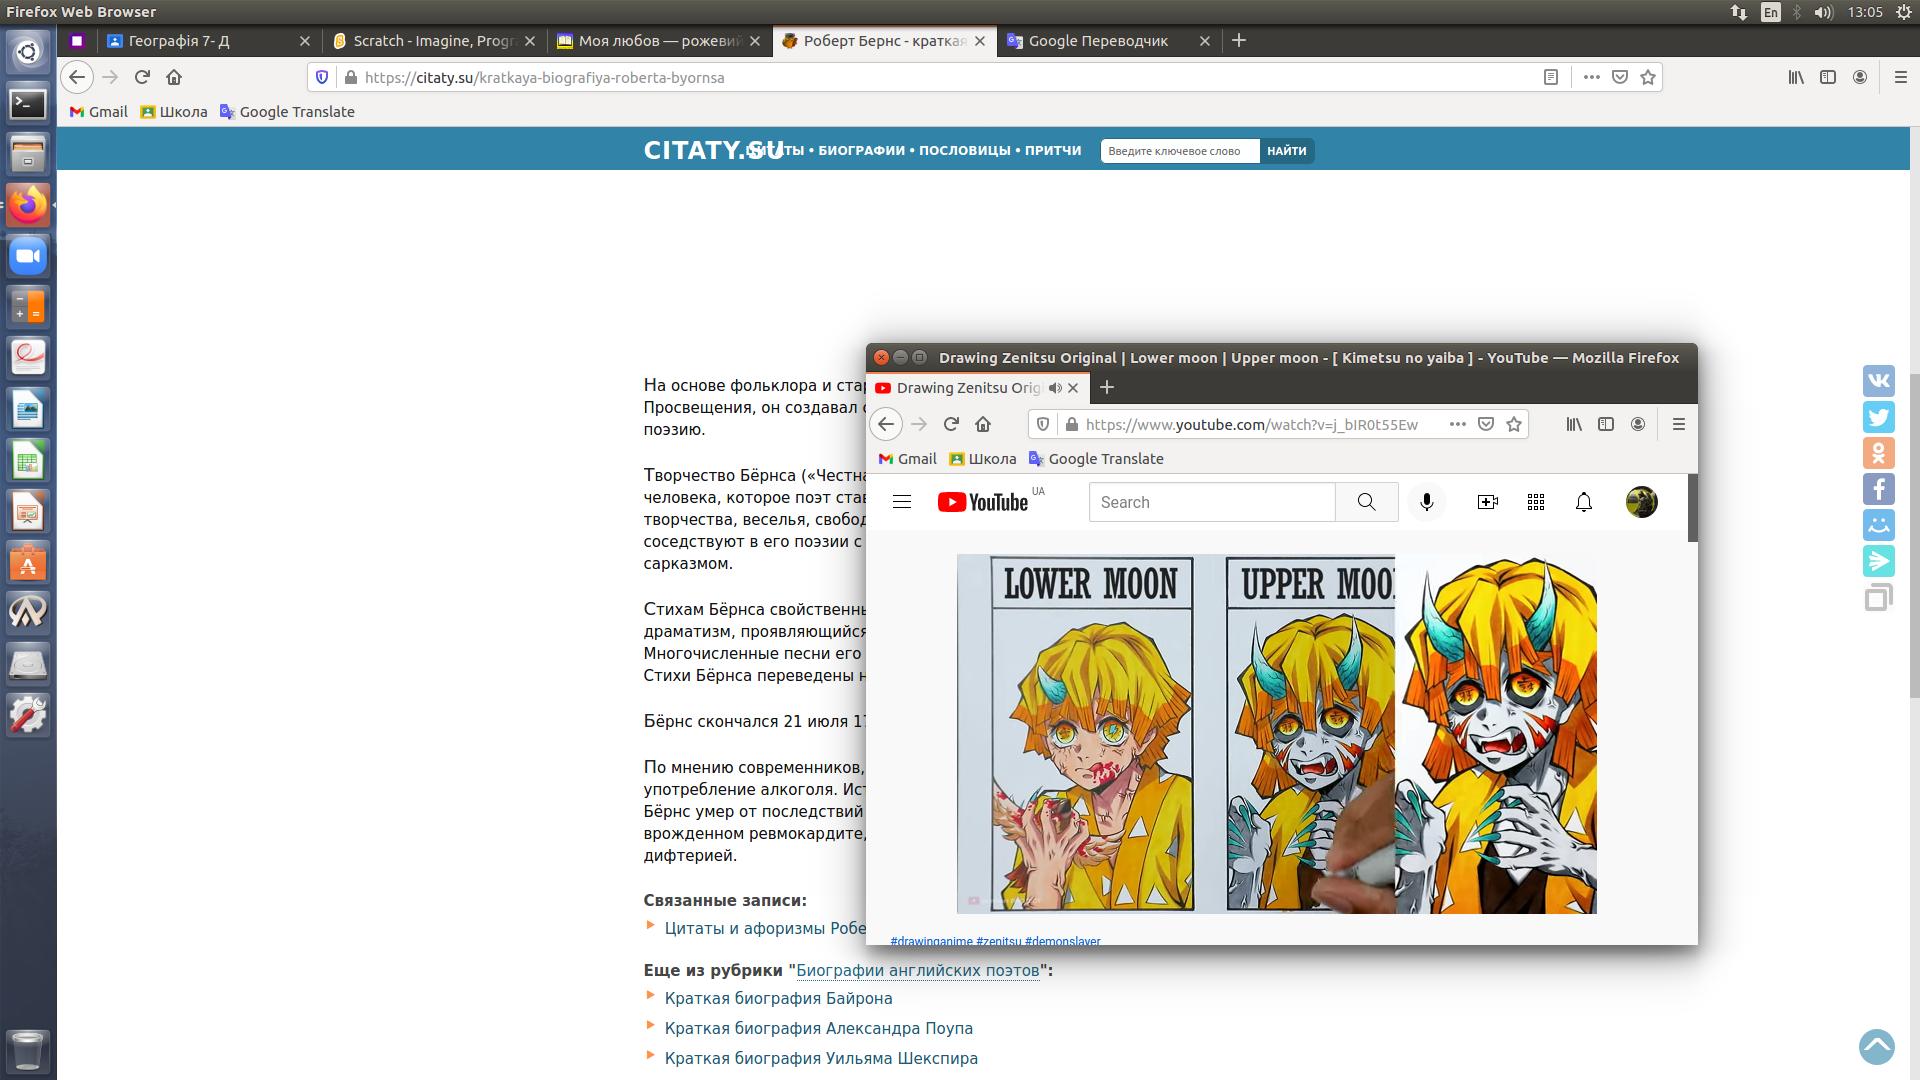This screenshot has height=1080, width=1920.
Task: Click scroll-to-top arrow button on page
Action: coord(1876,1047)
